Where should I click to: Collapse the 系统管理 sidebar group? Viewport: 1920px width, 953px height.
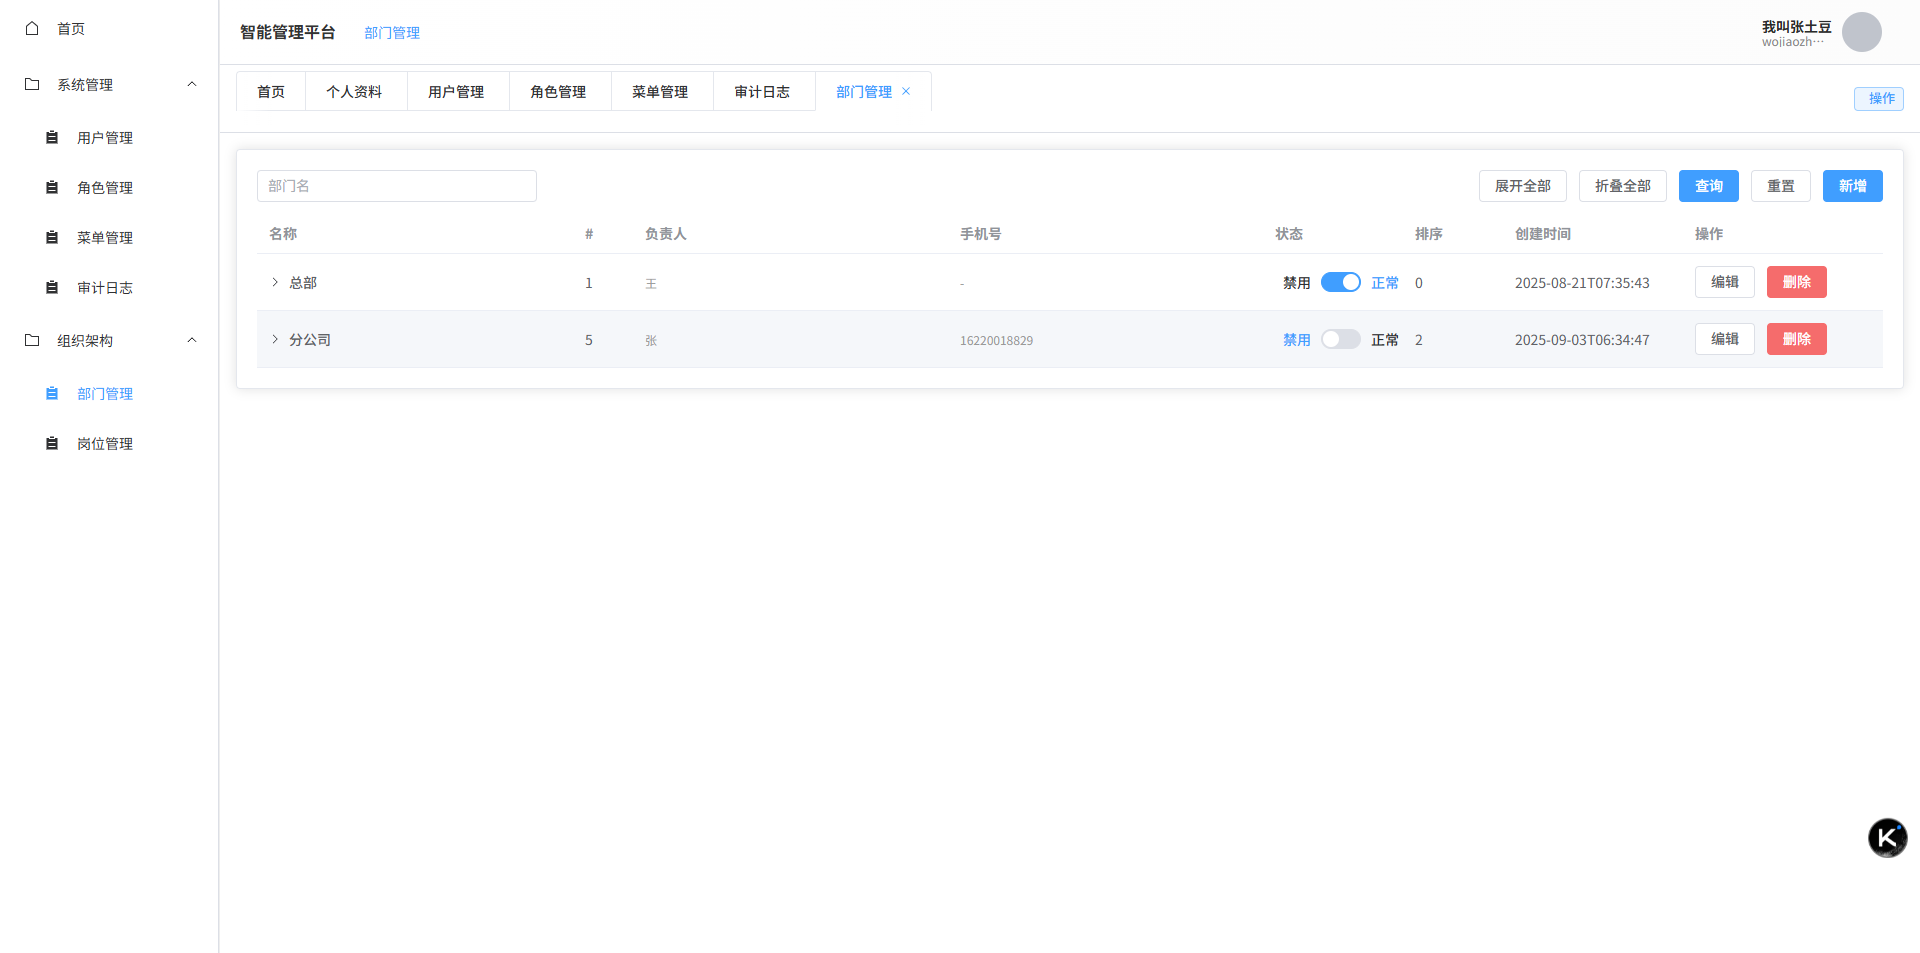click(192, 84)
